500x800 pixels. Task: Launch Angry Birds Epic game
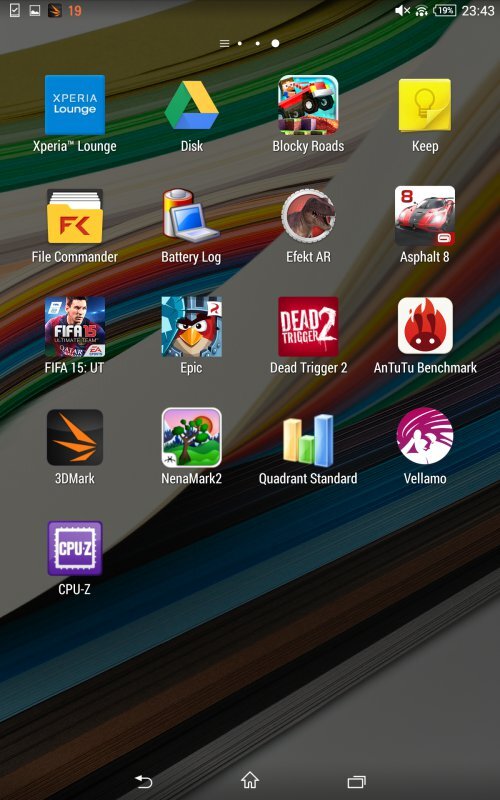(191, 327)
